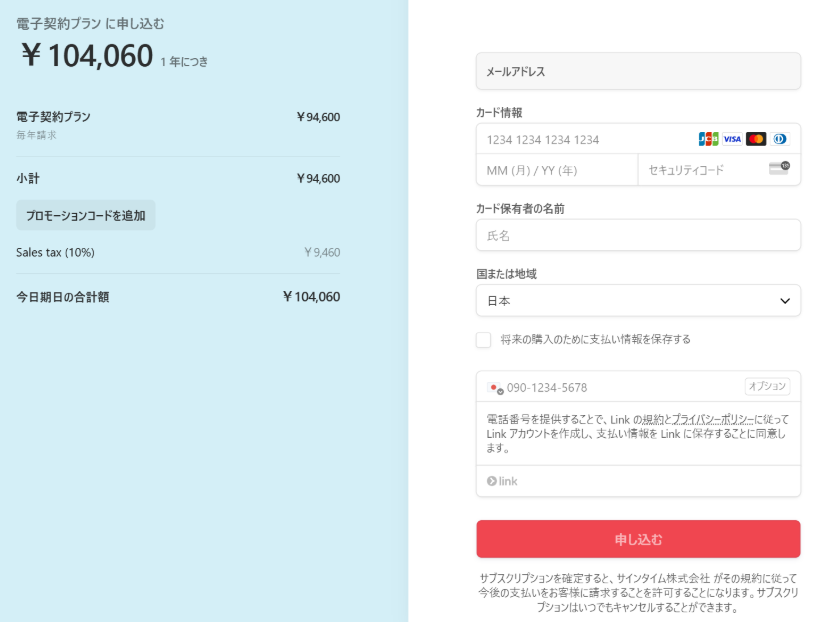Click the 電子契約プラン に申し込む heading
The width and height of the screenshot is (828, 622).
tap(90, 24)
